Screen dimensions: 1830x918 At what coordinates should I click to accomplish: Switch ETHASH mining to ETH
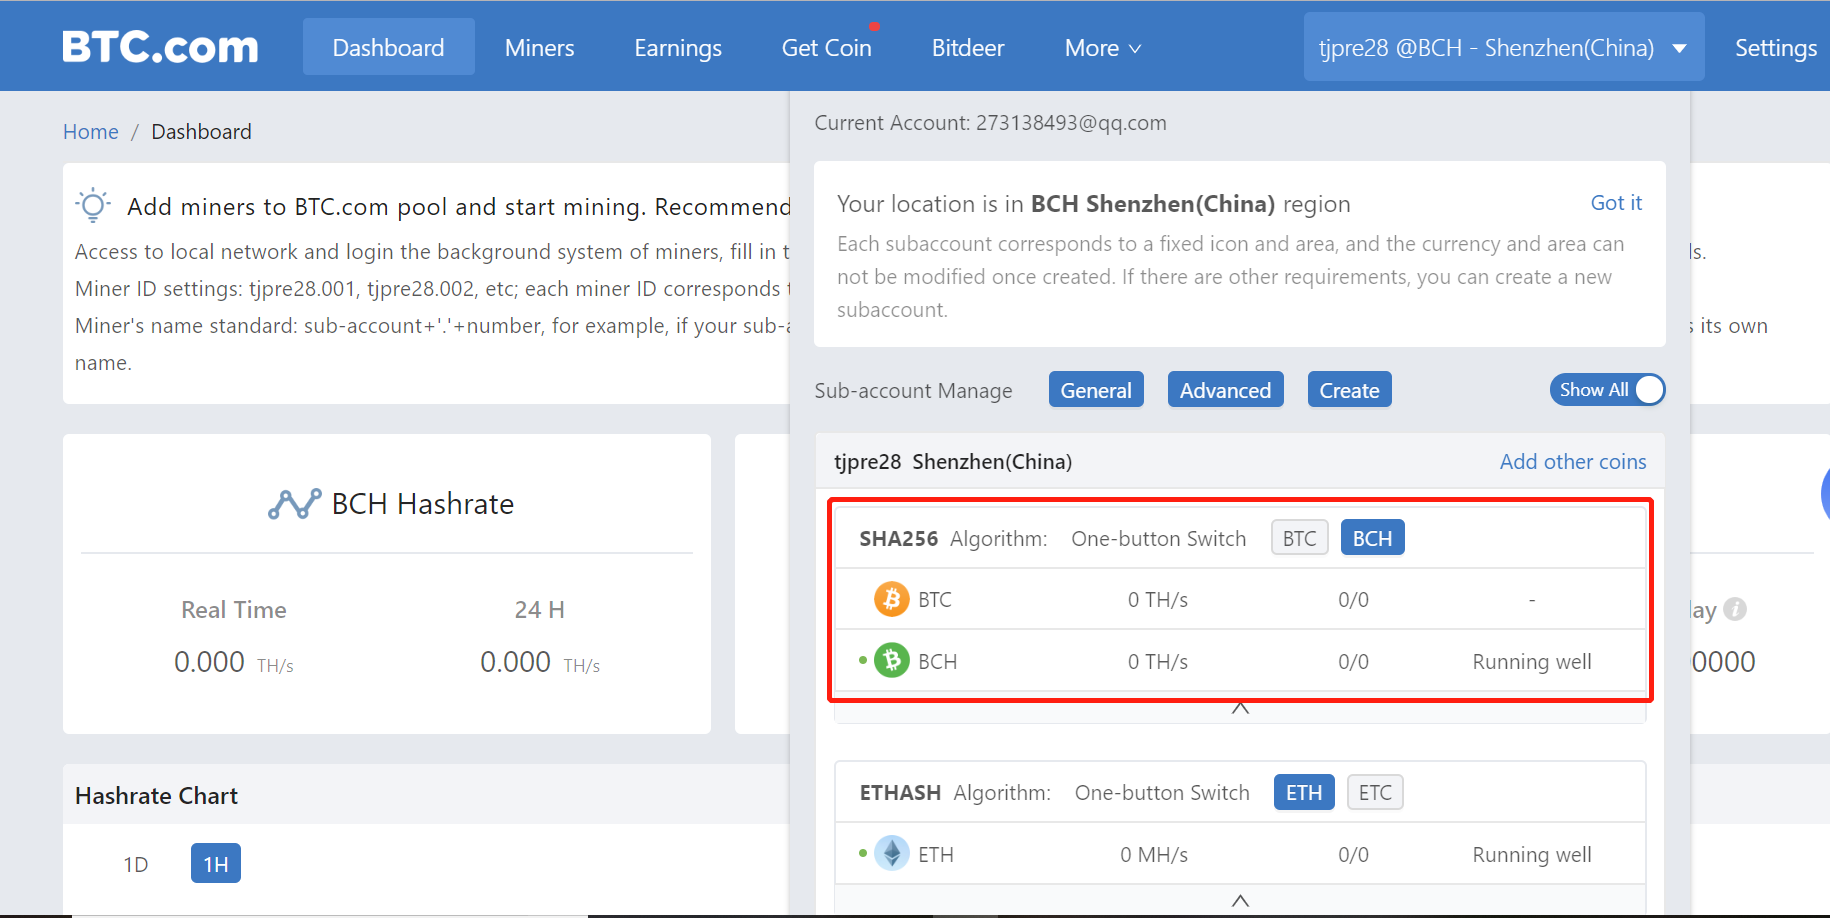point(1303,792)
